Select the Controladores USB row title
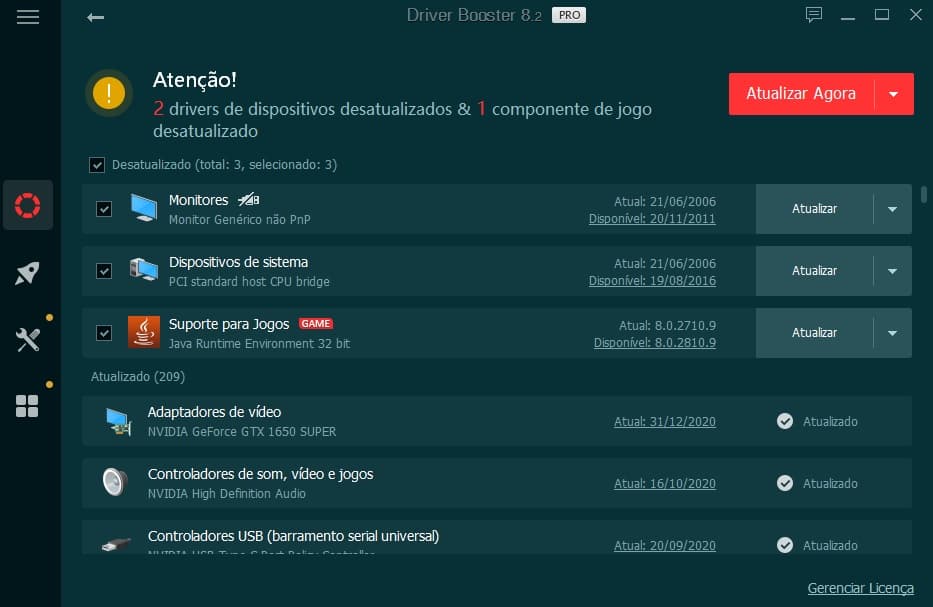This screenshot has width=933, height=607. tap(293, 536)
